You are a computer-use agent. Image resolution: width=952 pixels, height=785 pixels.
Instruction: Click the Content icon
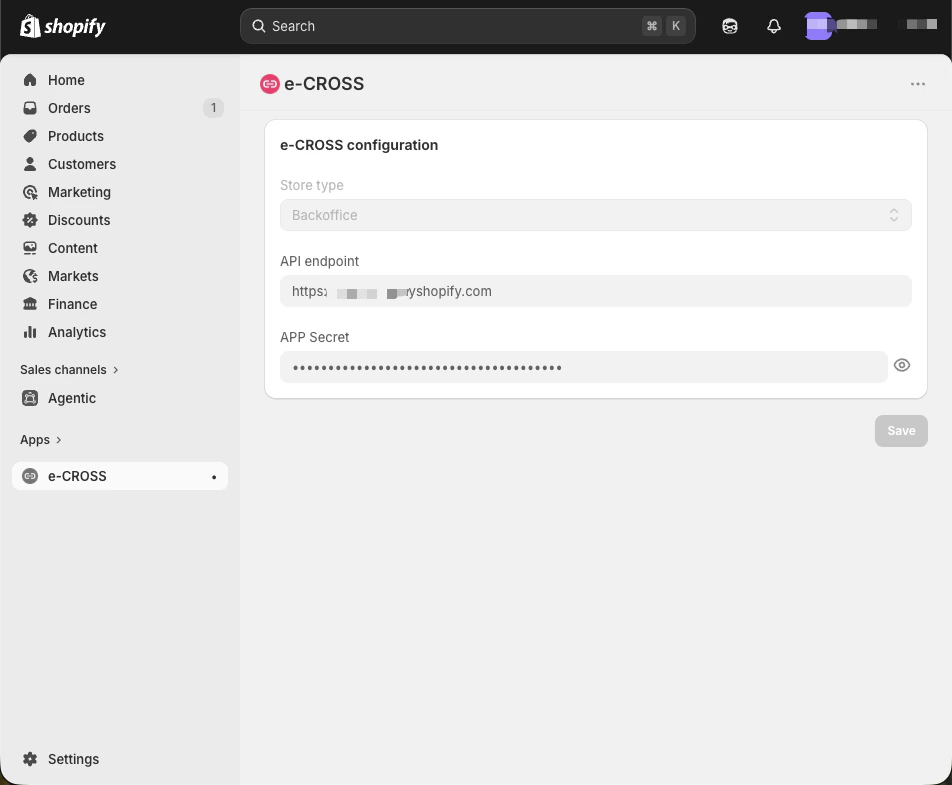[x=30, y=248]
